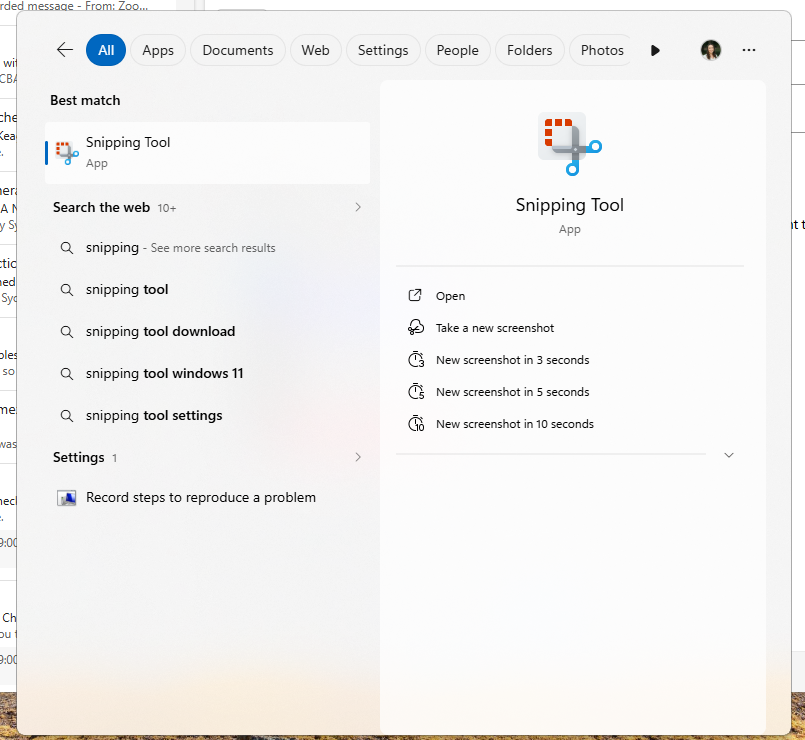The width and height of the screenshot is (805, 740).
Task: Click the back arrow in search panel
Action: pyautogui.click(x=65, y=50)
